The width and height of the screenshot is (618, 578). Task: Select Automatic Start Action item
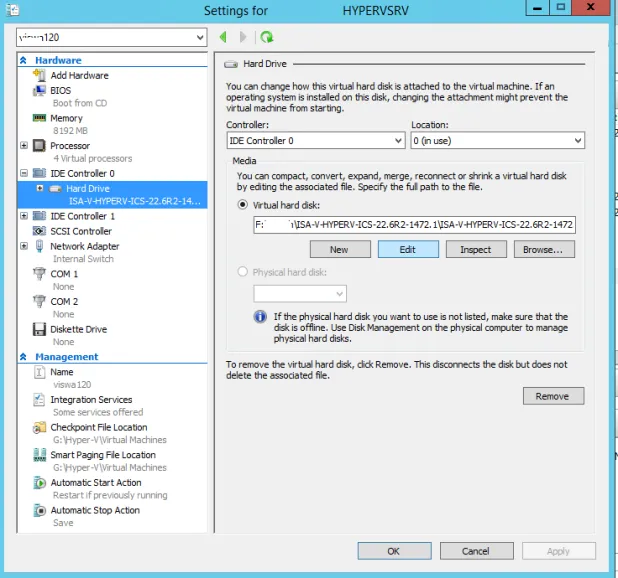[96, 483]
